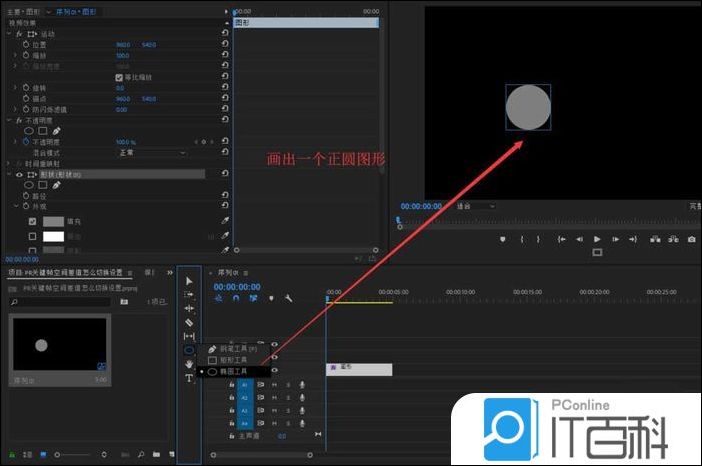Select the Razor tool in toolbar
This screenshot has height=466, width=702.
click(189, 322)
